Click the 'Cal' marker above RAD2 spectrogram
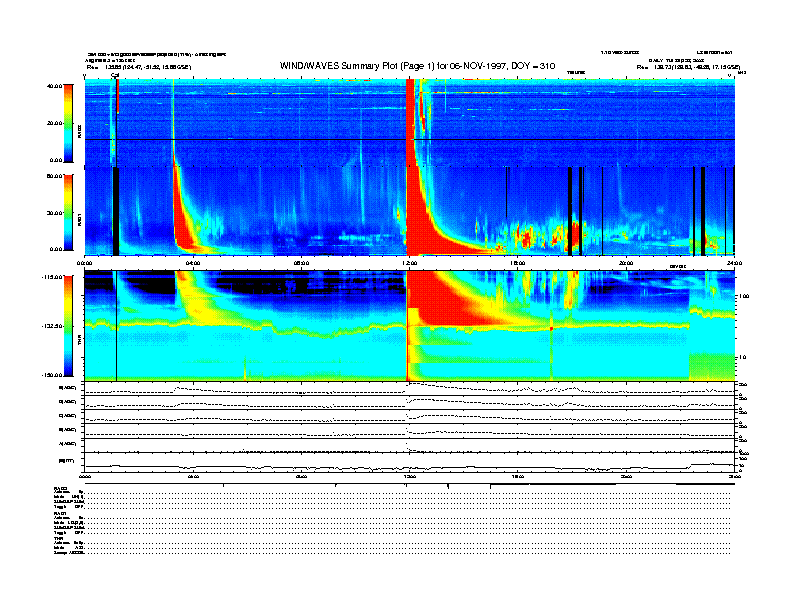This screenshot has width=792, height=612. tap(115, 76)
